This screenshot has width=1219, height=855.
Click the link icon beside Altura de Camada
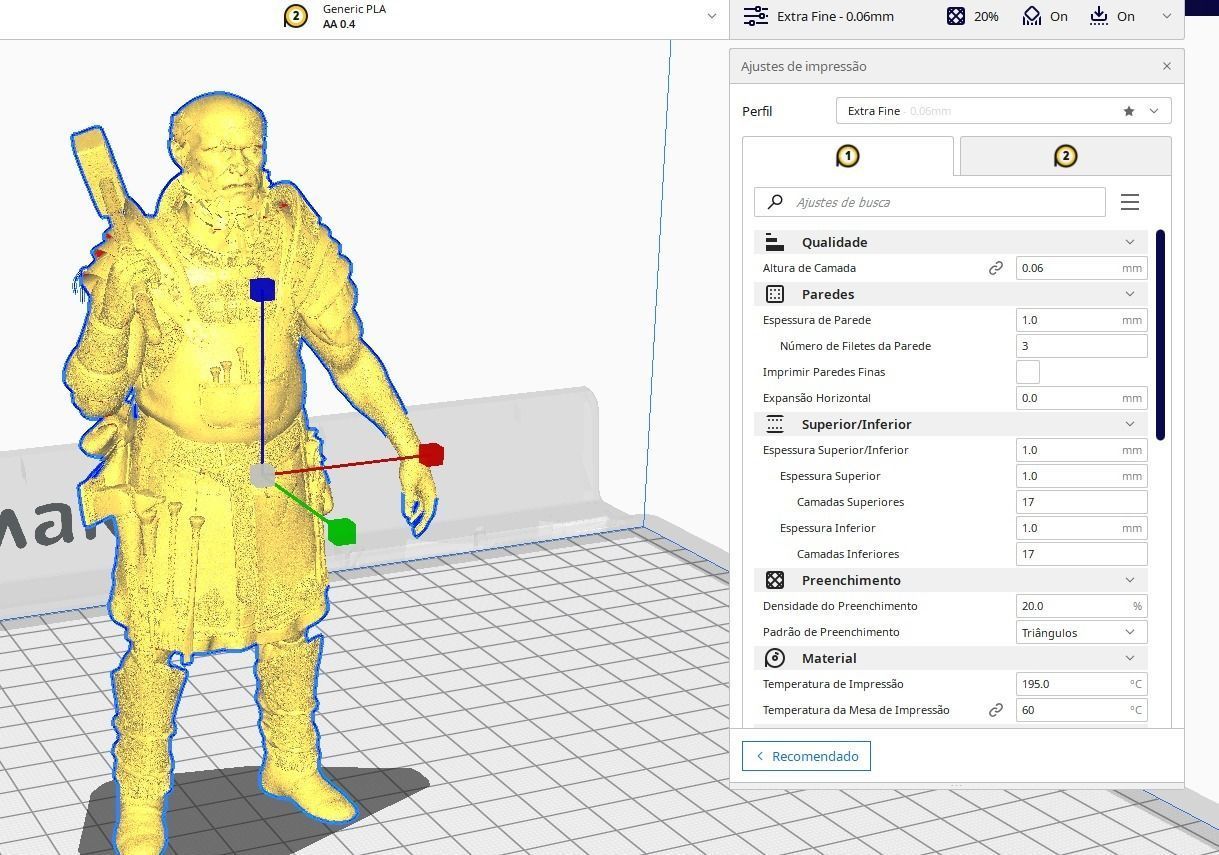point(996,267)
